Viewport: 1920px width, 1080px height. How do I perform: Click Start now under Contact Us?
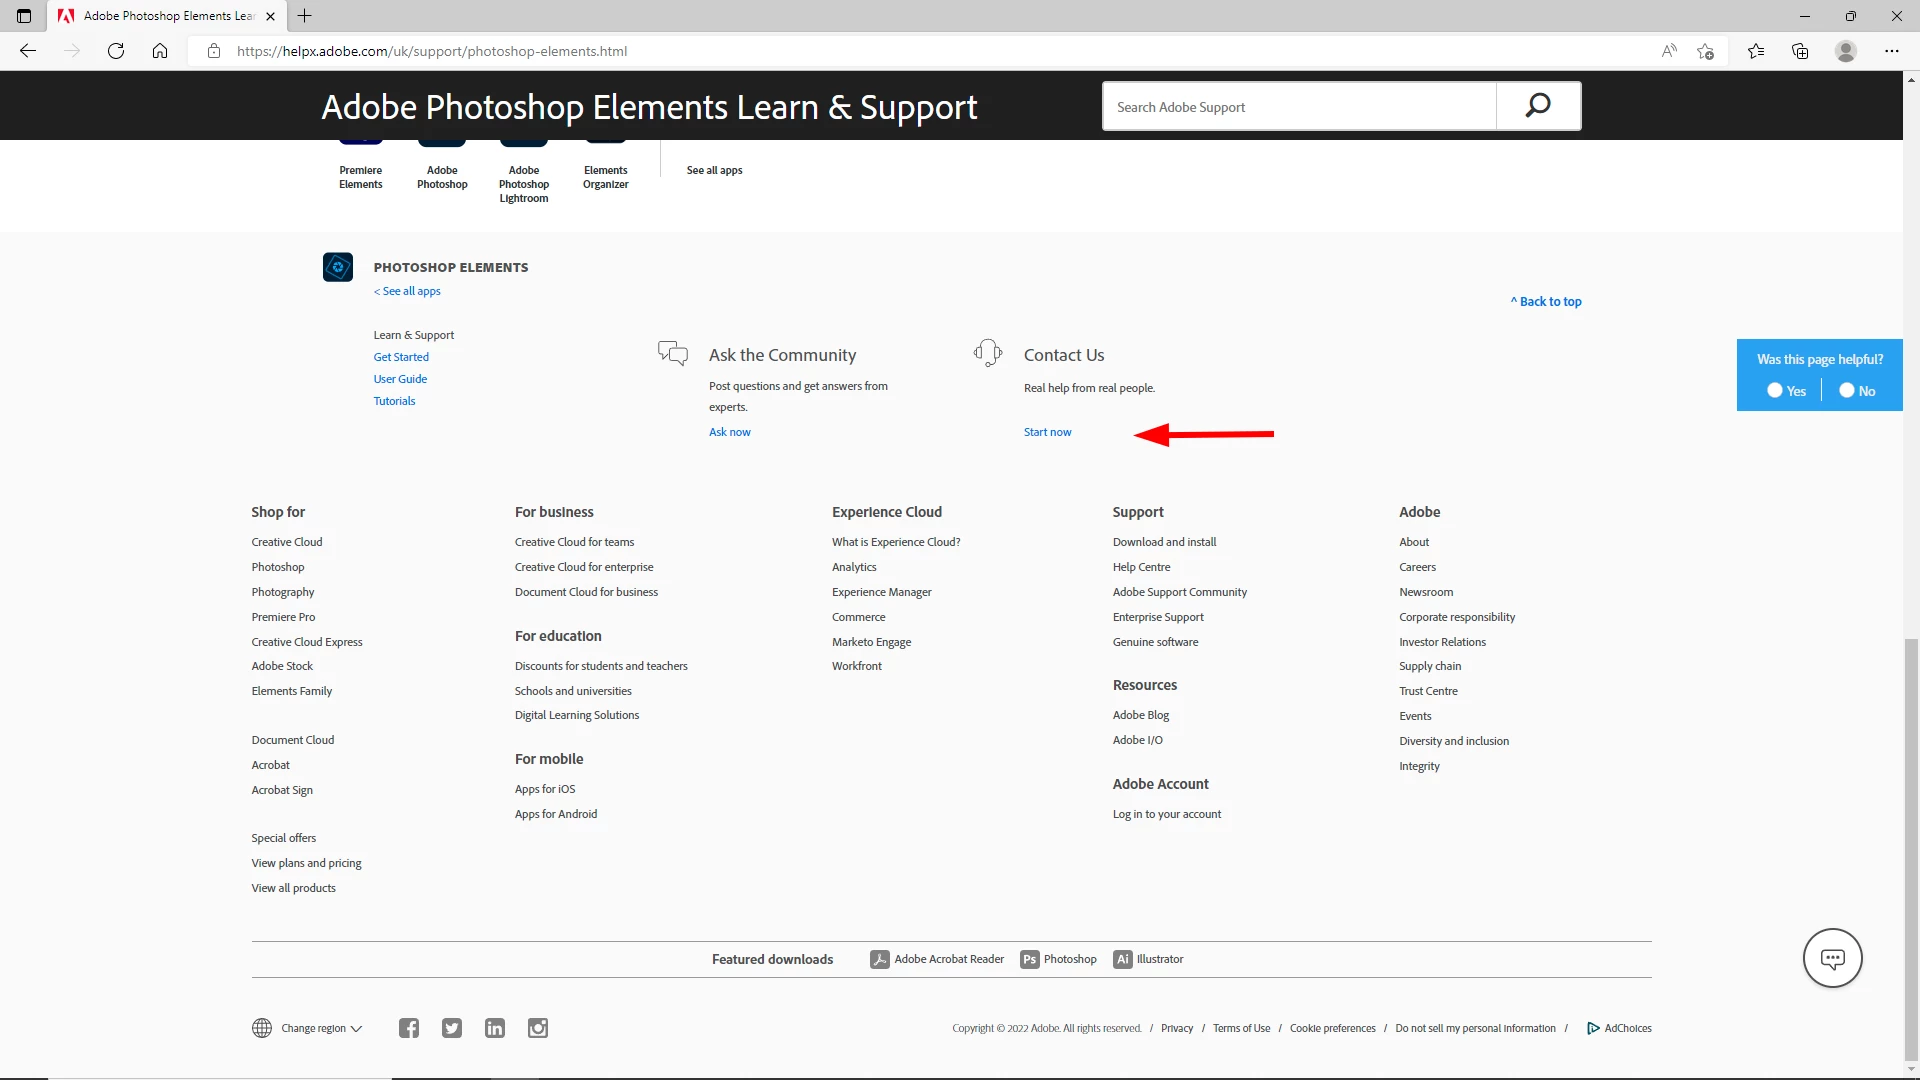click(1047, 432)
